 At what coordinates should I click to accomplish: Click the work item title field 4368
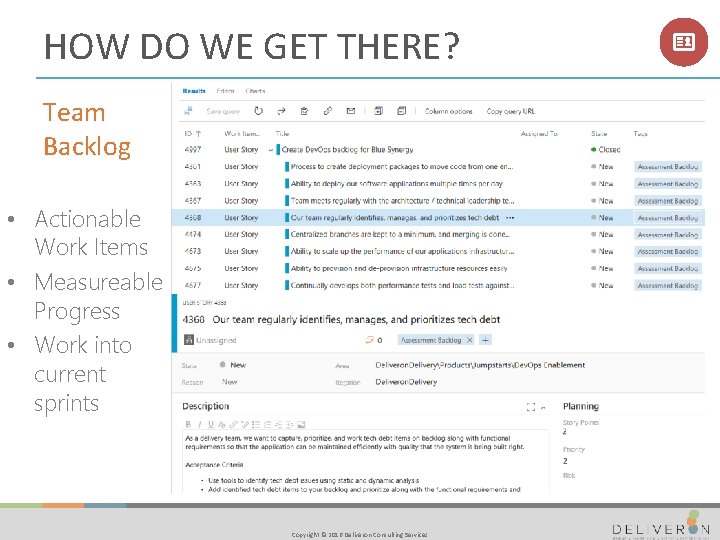tap(356, 320)
